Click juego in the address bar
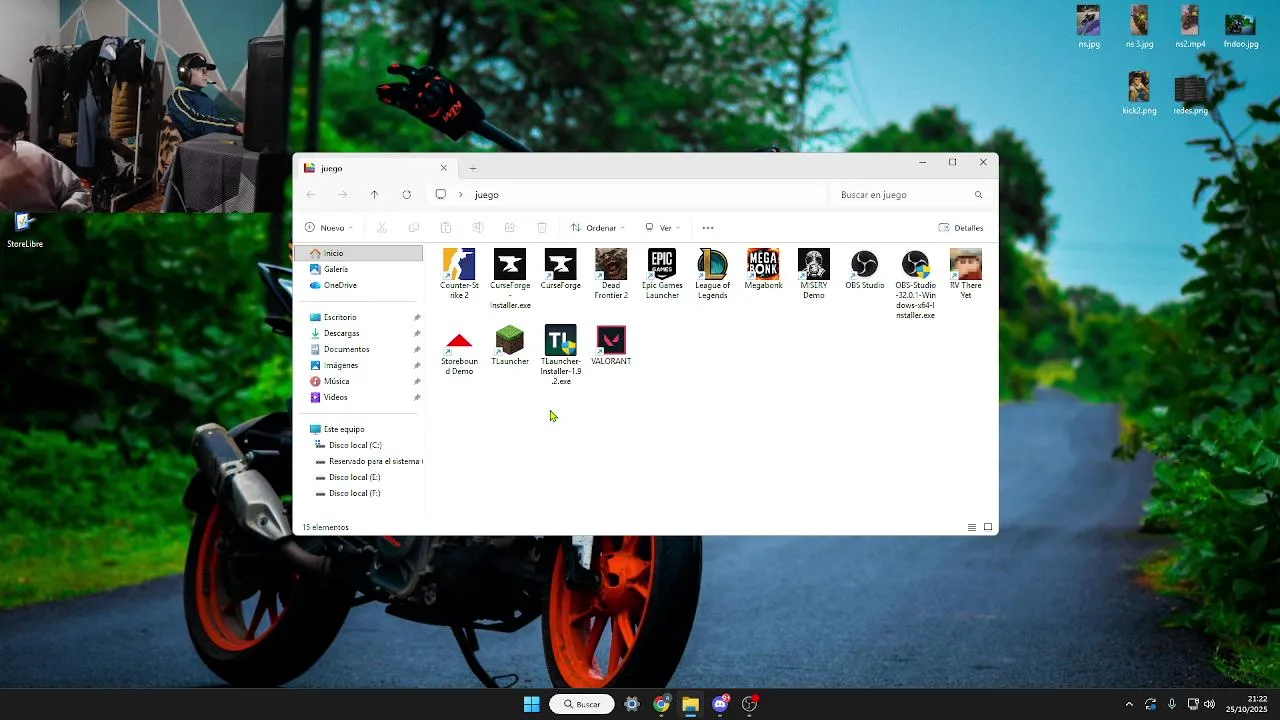The width and height of the screenshot is (1280, 720). click(x=487, y=195)
